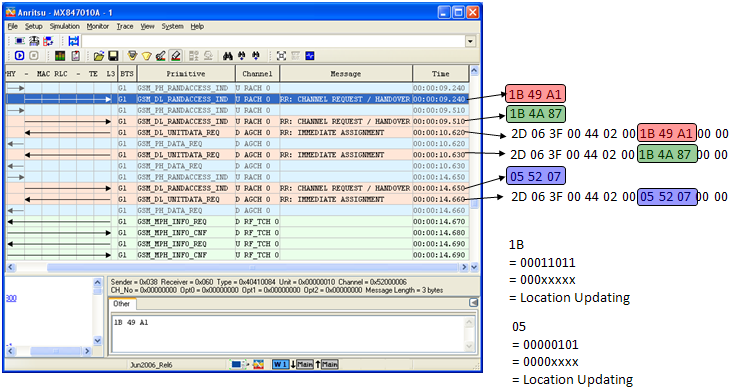Click the down arrow on the left pane scrollbar

(97, 341)
